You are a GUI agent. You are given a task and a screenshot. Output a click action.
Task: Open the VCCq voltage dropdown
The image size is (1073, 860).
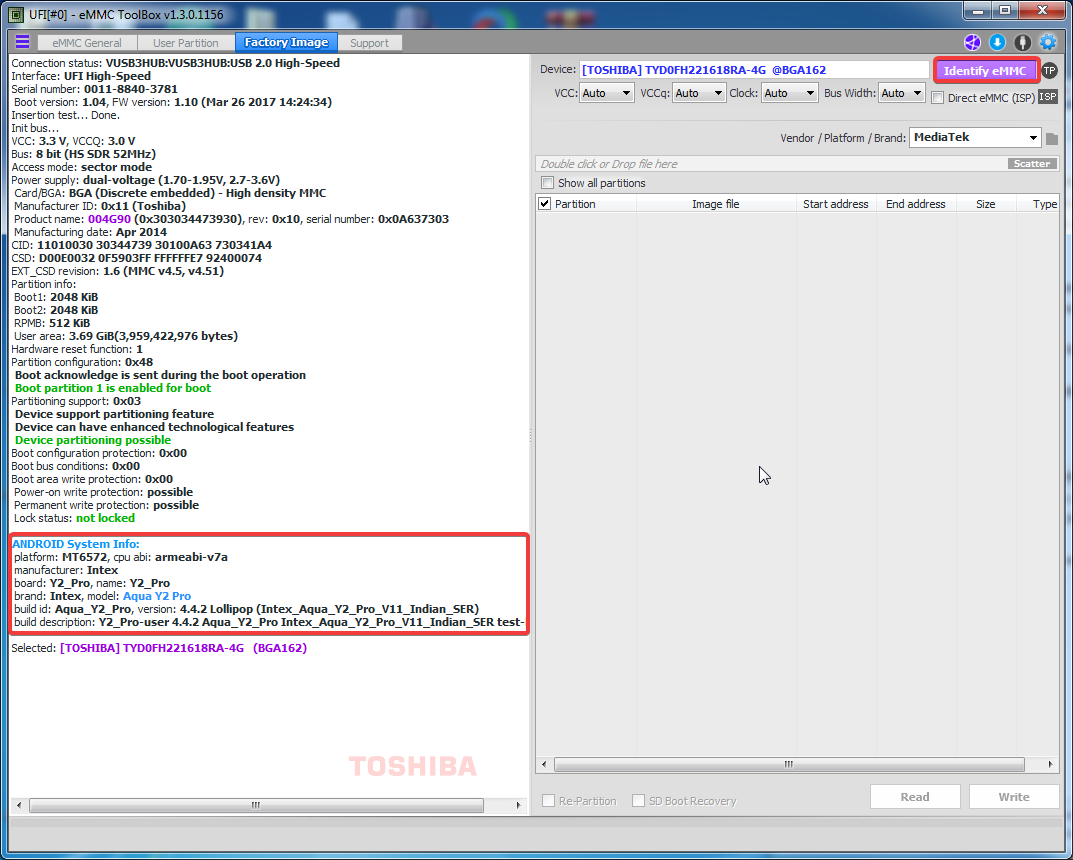click(699, 93)
